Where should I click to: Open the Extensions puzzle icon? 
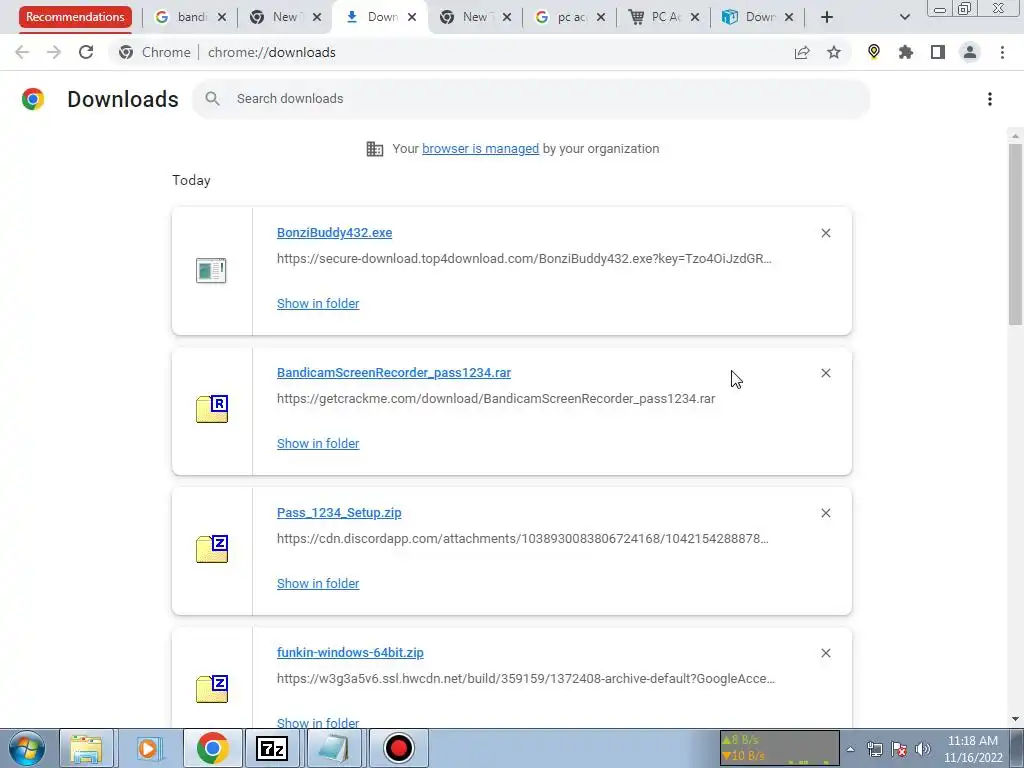(x=906, y=52)
